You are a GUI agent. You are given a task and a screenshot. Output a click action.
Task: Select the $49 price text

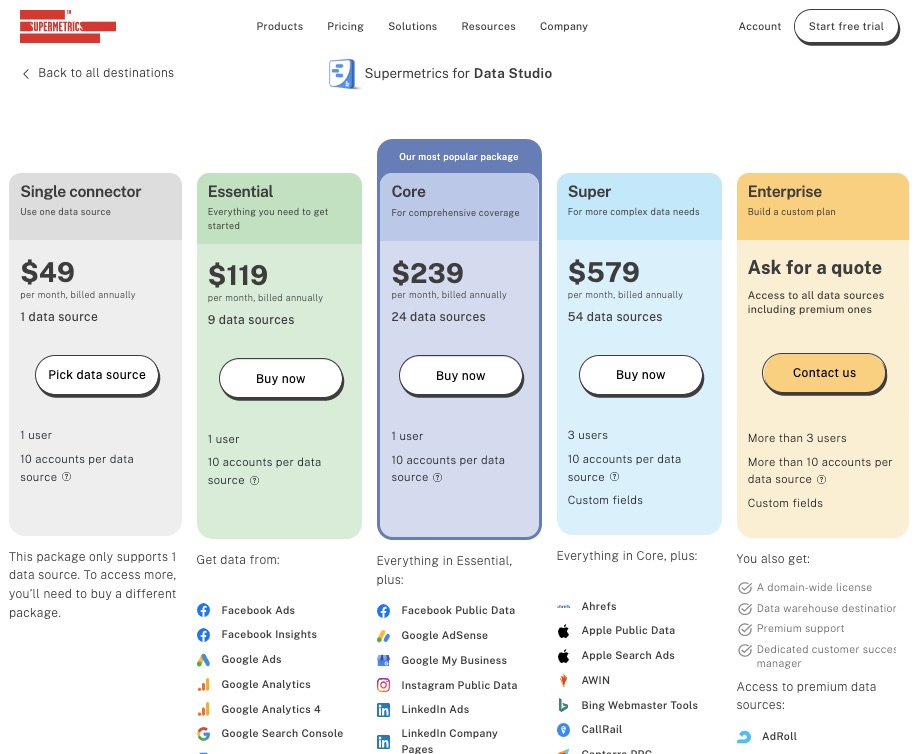[48, 272]
